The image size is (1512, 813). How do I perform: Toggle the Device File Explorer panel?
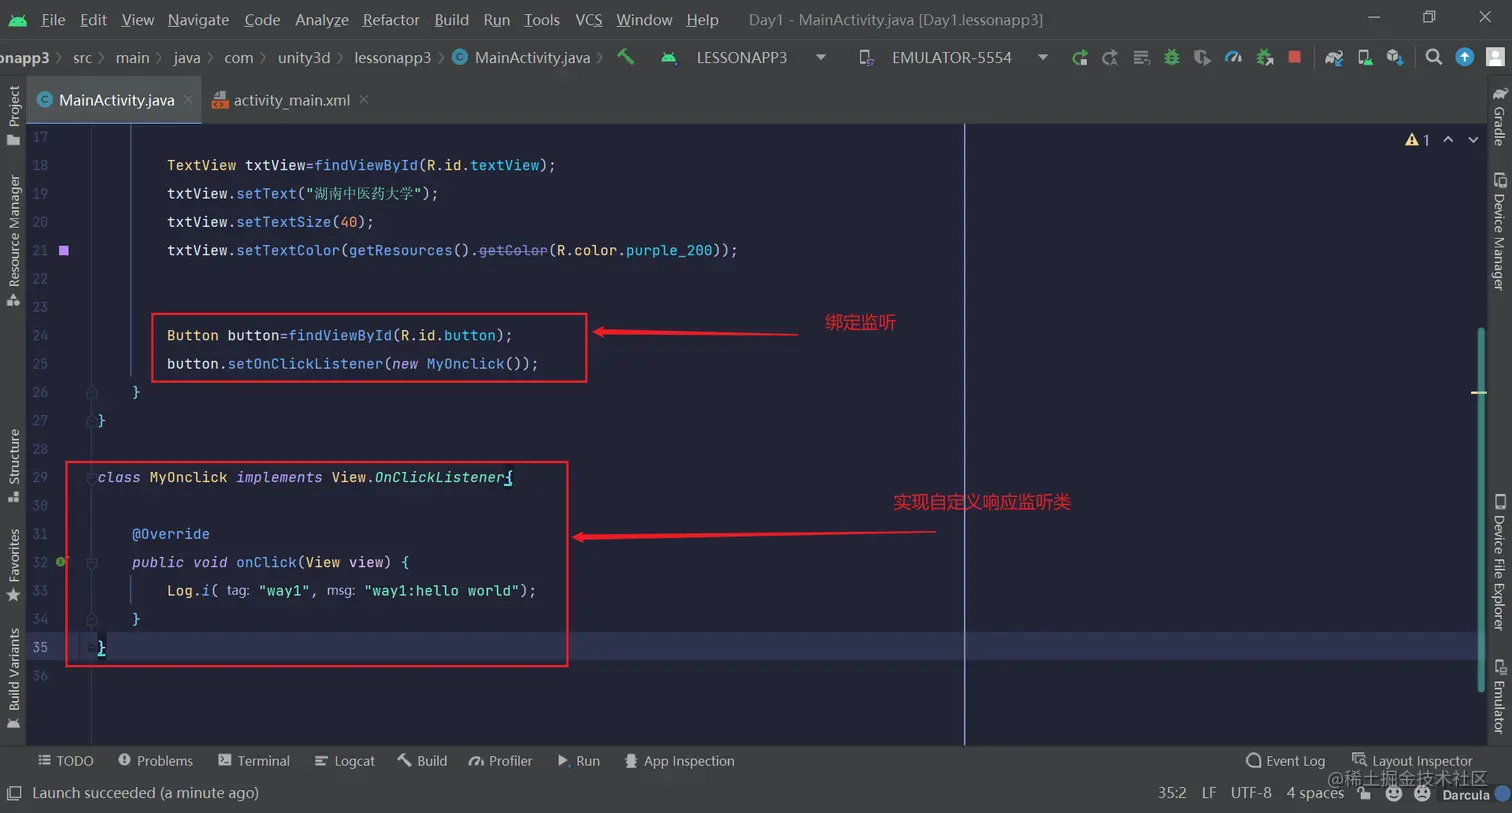[1499, 562]
